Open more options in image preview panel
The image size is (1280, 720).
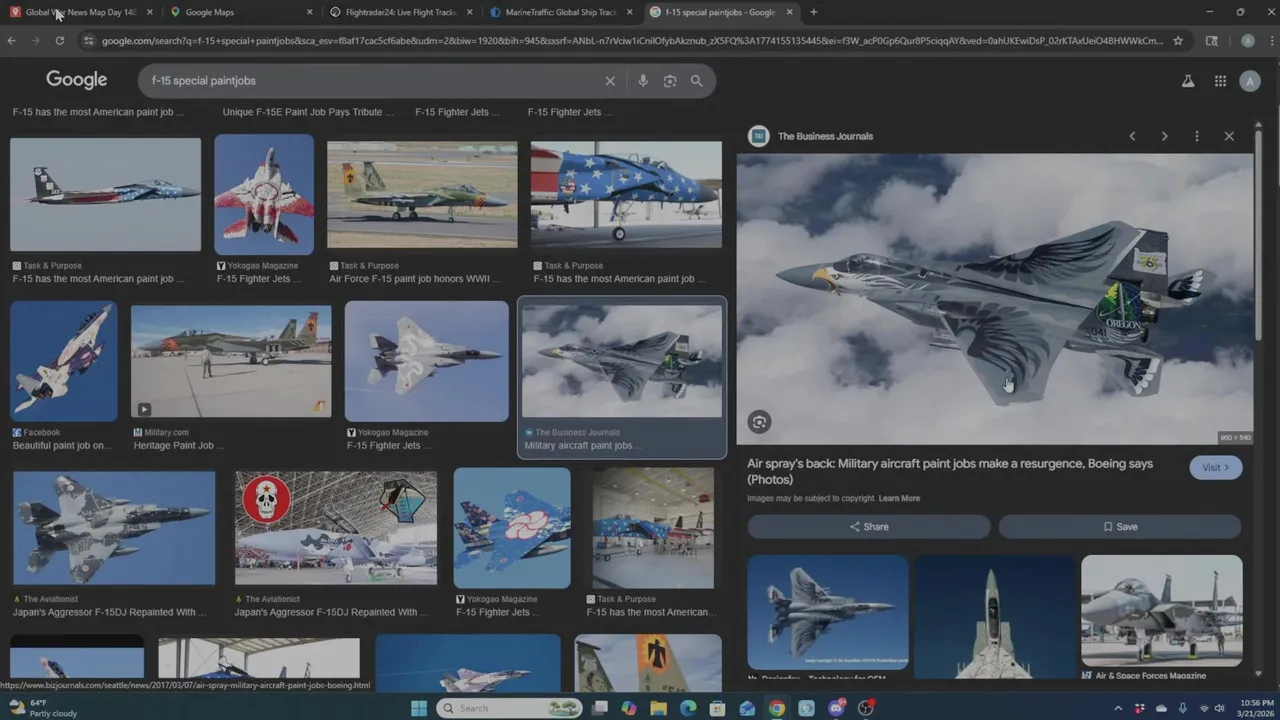coord(1197,136)
